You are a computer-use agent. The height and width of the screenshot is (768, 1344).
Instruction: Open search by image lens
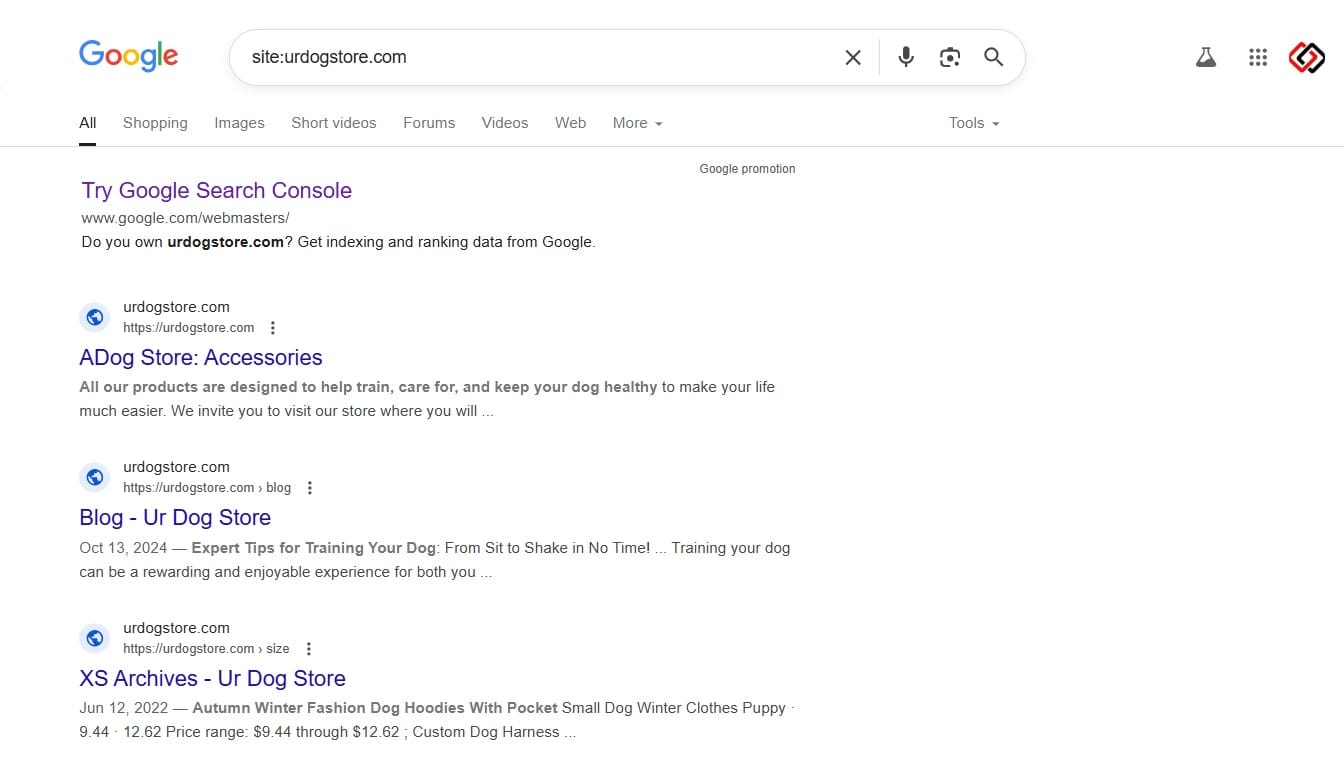[949, 57]
